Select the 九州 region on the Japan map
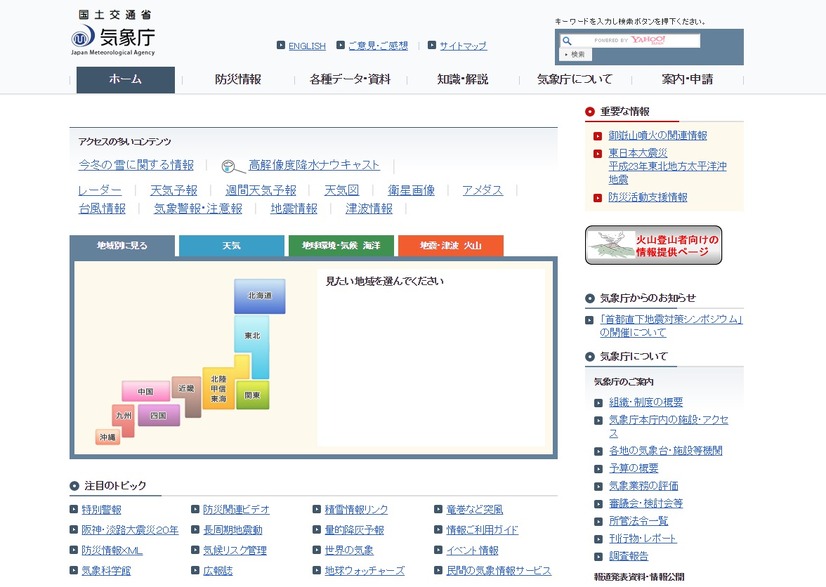This screenshot has width=826, height=587. [x=123, y=416]
